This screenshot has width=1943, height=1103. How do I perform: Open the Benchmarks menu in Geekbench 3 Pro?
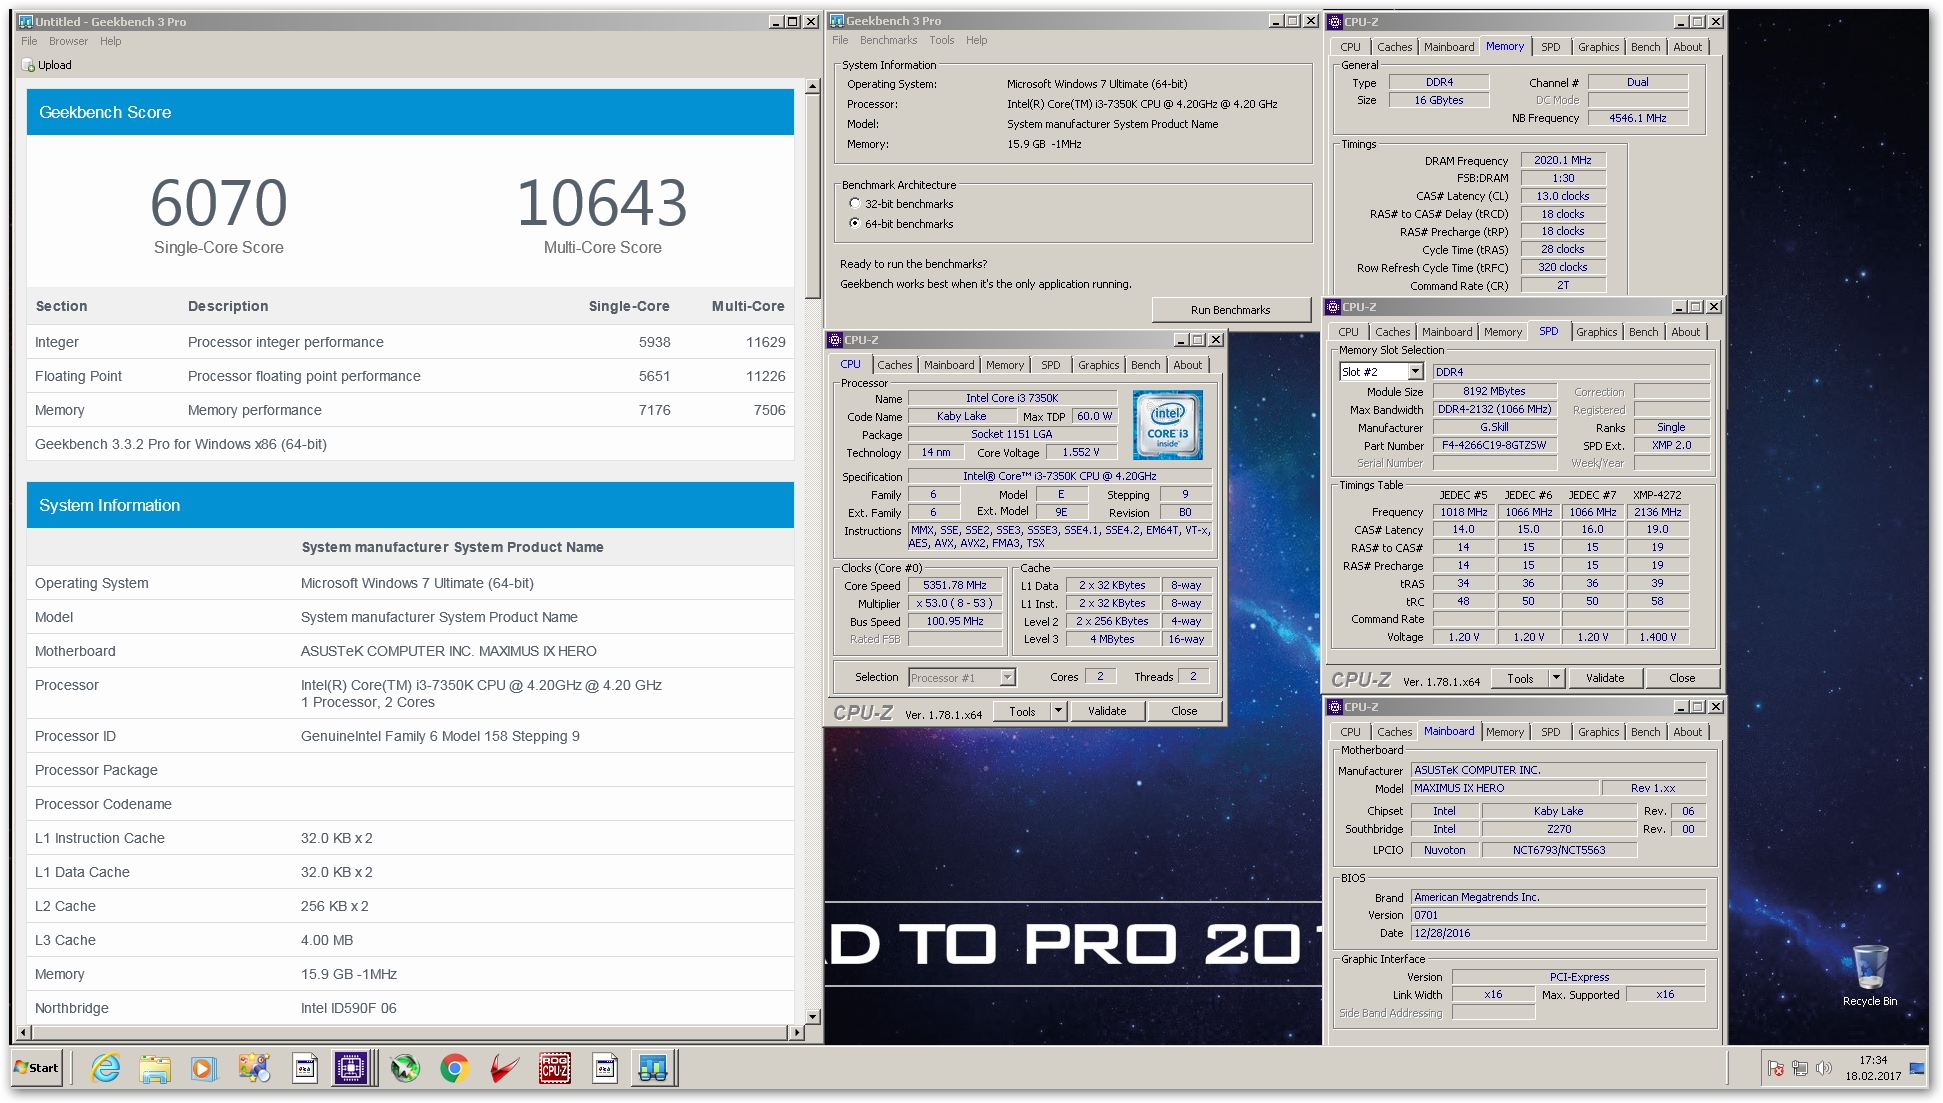click(x=888, y=40)
